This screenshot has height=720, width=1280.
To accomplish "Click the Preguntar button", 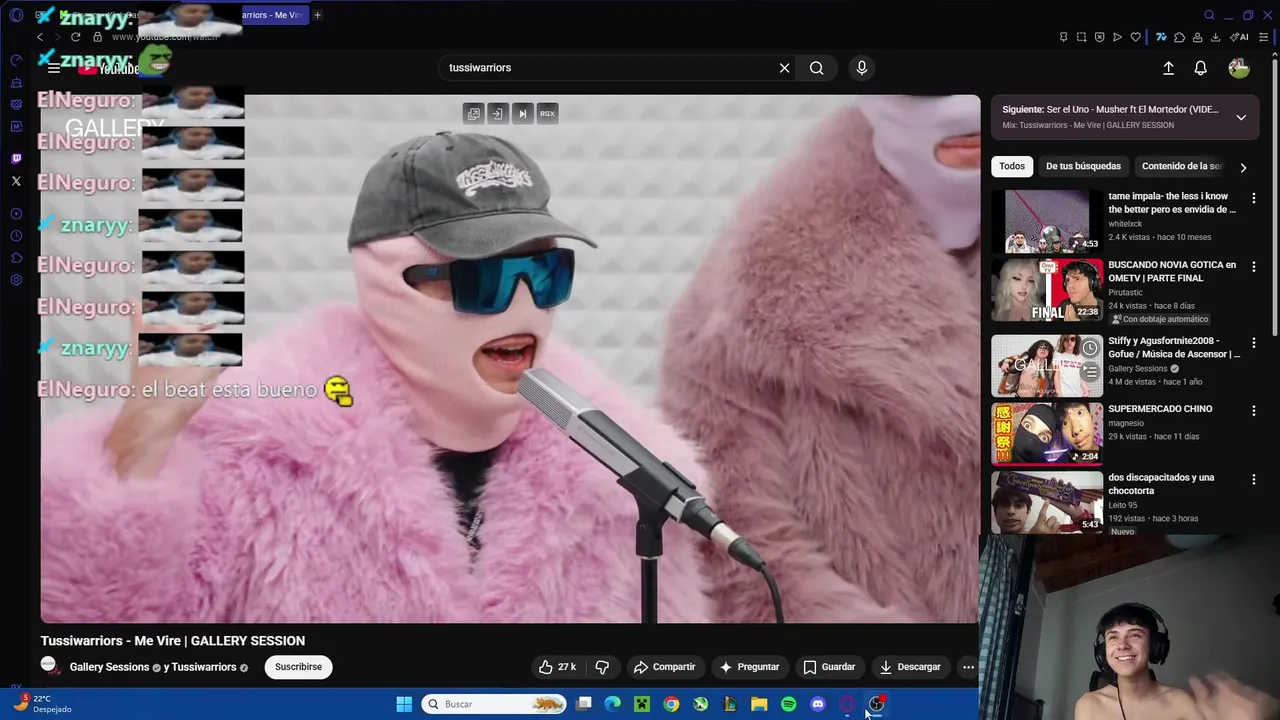I will tap(749, 667).
